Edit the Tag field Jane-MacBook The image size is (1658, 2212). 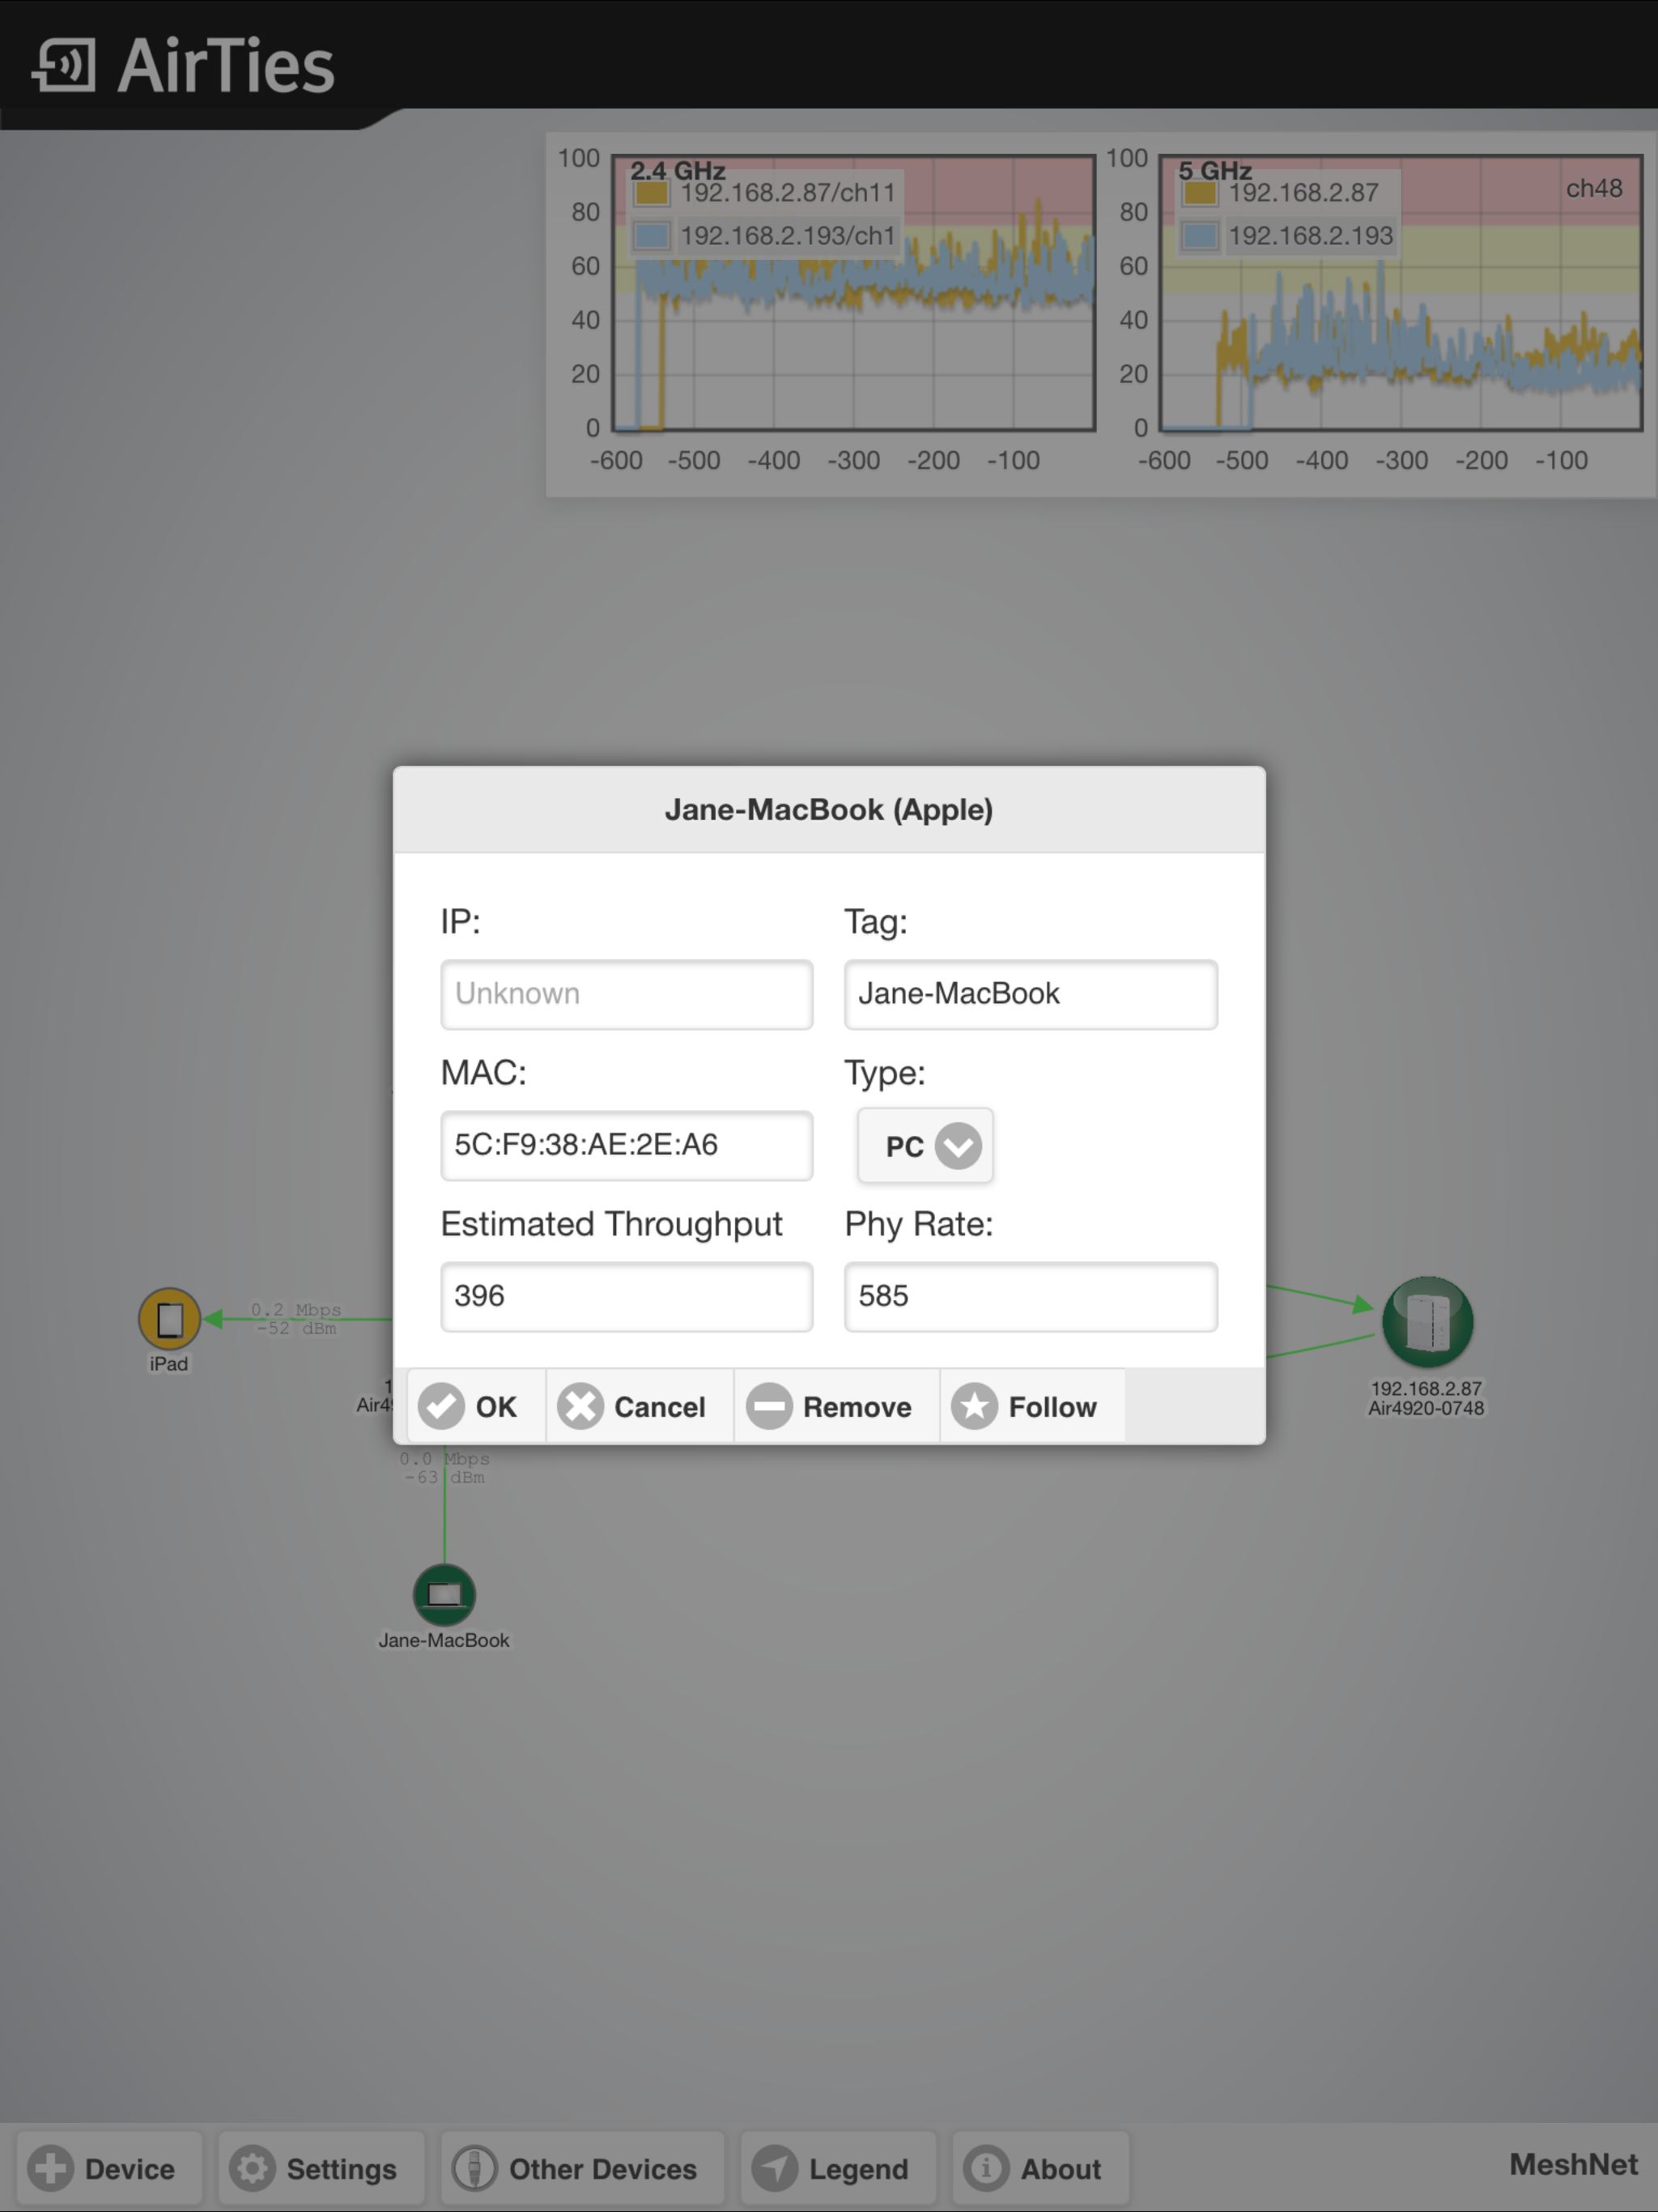(x=1031, y=994)
